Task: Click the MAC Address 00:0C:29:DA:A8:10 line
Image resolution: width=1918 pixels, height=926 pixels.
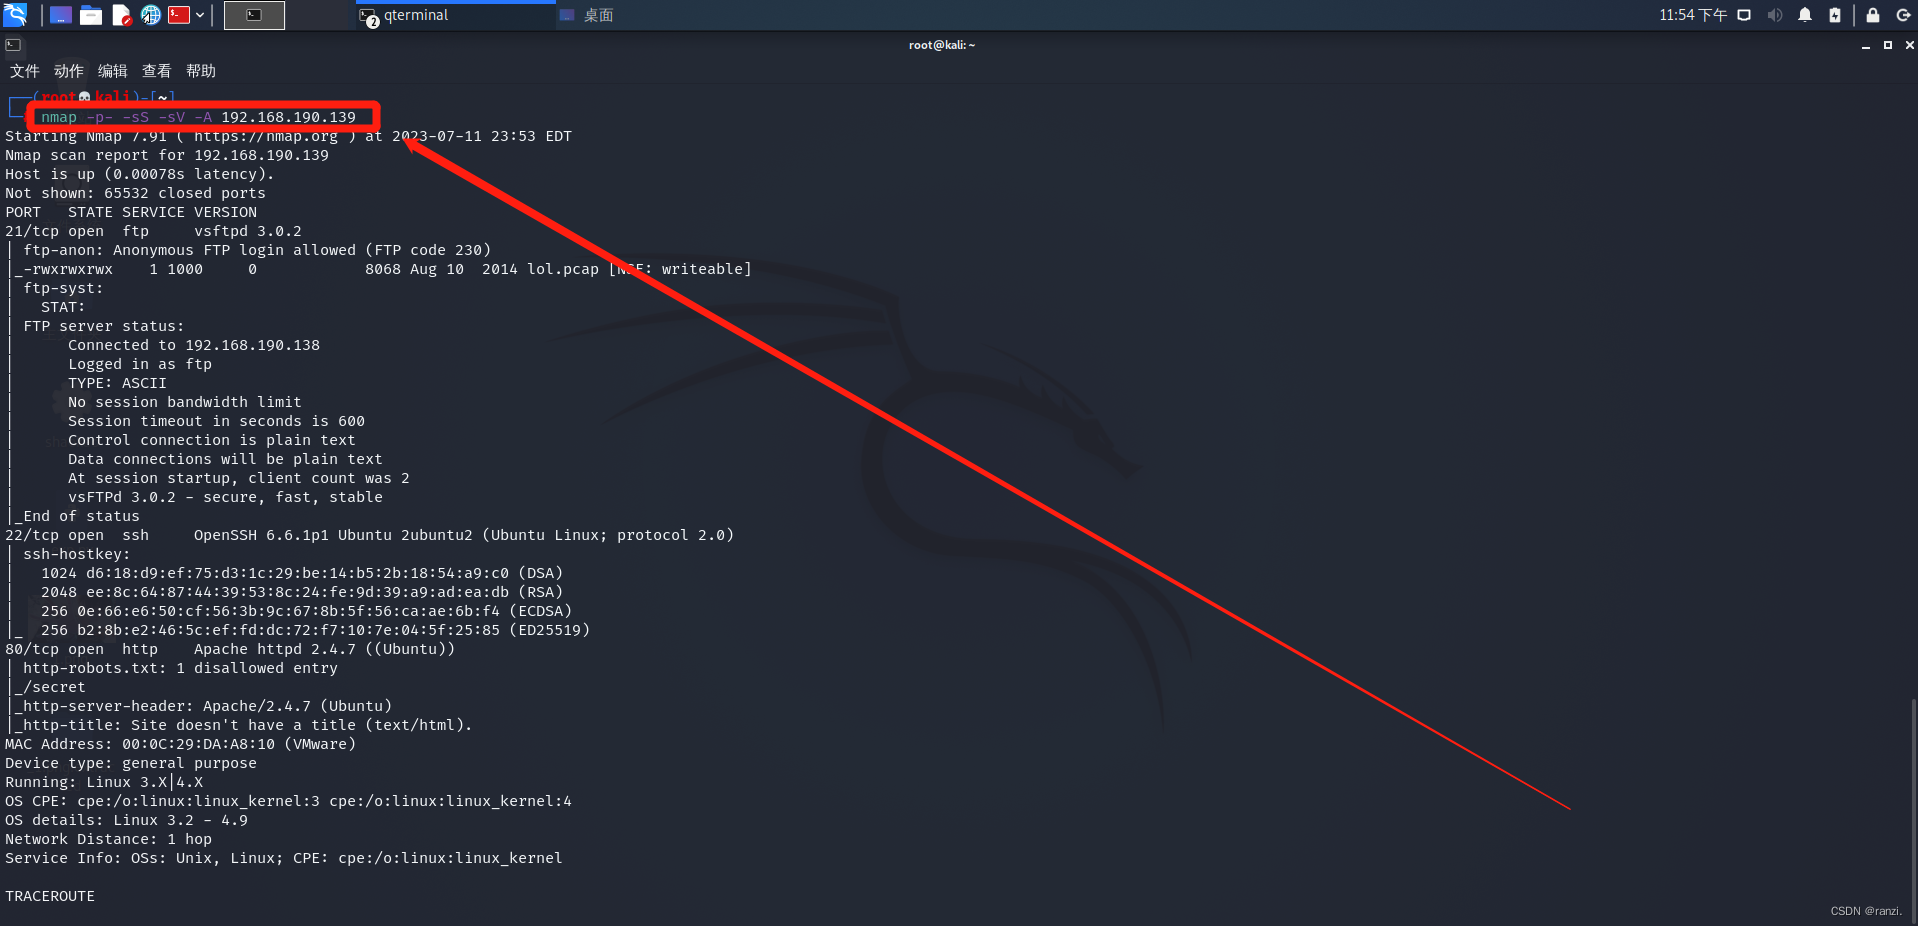Action: coord(180,744)
